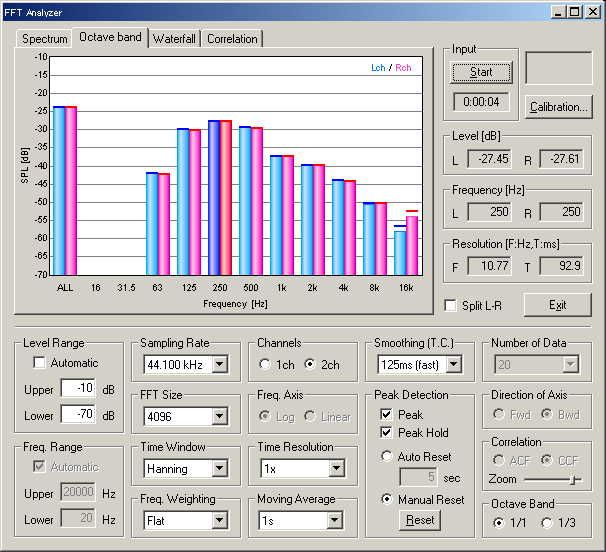Image resolution: width=606 pixels, height=552 pixels.
Task: Click the Exit button
Action: click(557, 305)
